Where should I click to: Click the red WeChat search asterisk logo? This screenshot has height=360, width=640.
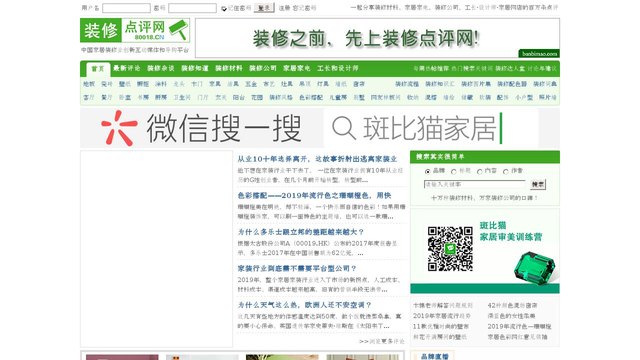(119, 128)
